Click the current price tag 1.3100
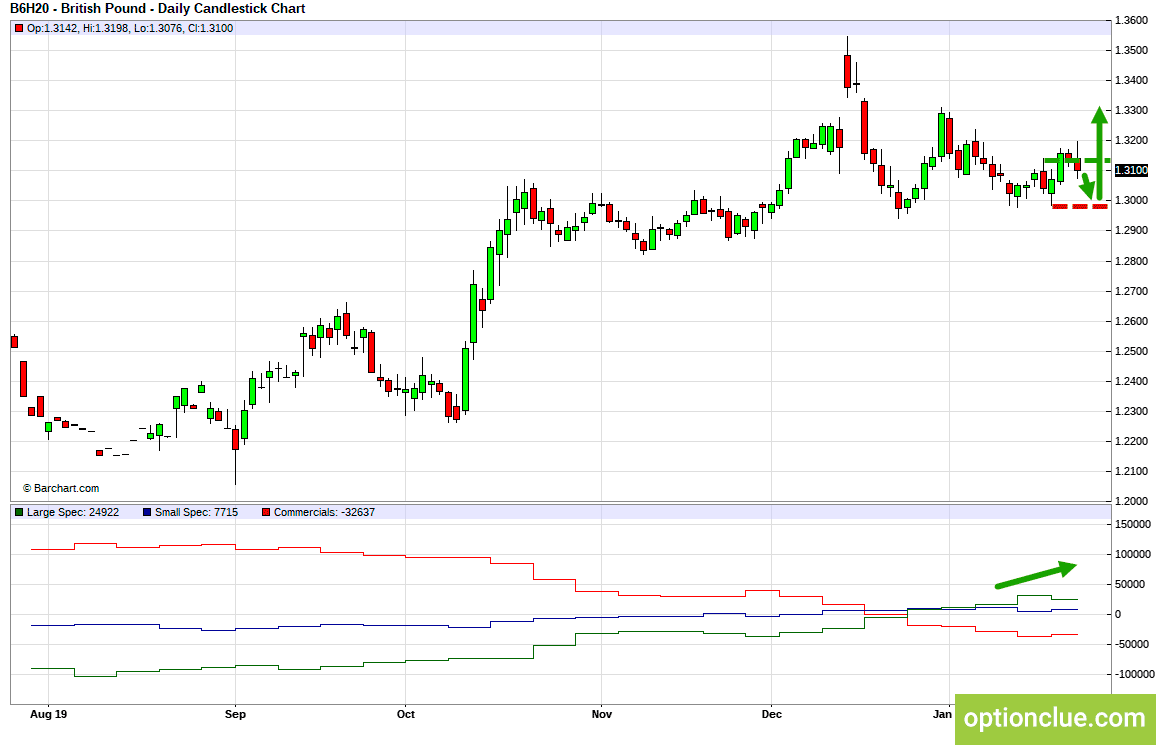This screenshot has width=1156, height=745. click(1131, 170)
